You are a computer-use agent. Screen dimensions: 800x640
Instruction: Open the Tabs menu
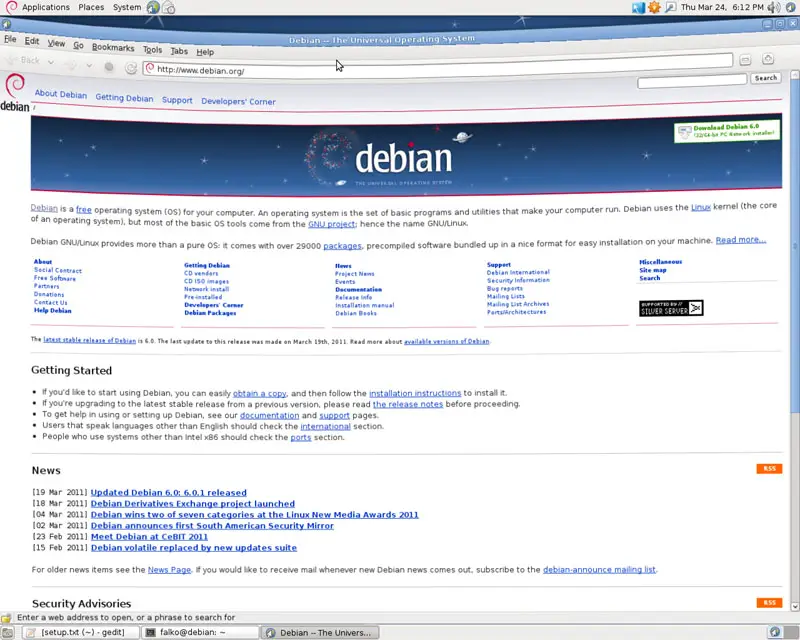tap(179, 51)
